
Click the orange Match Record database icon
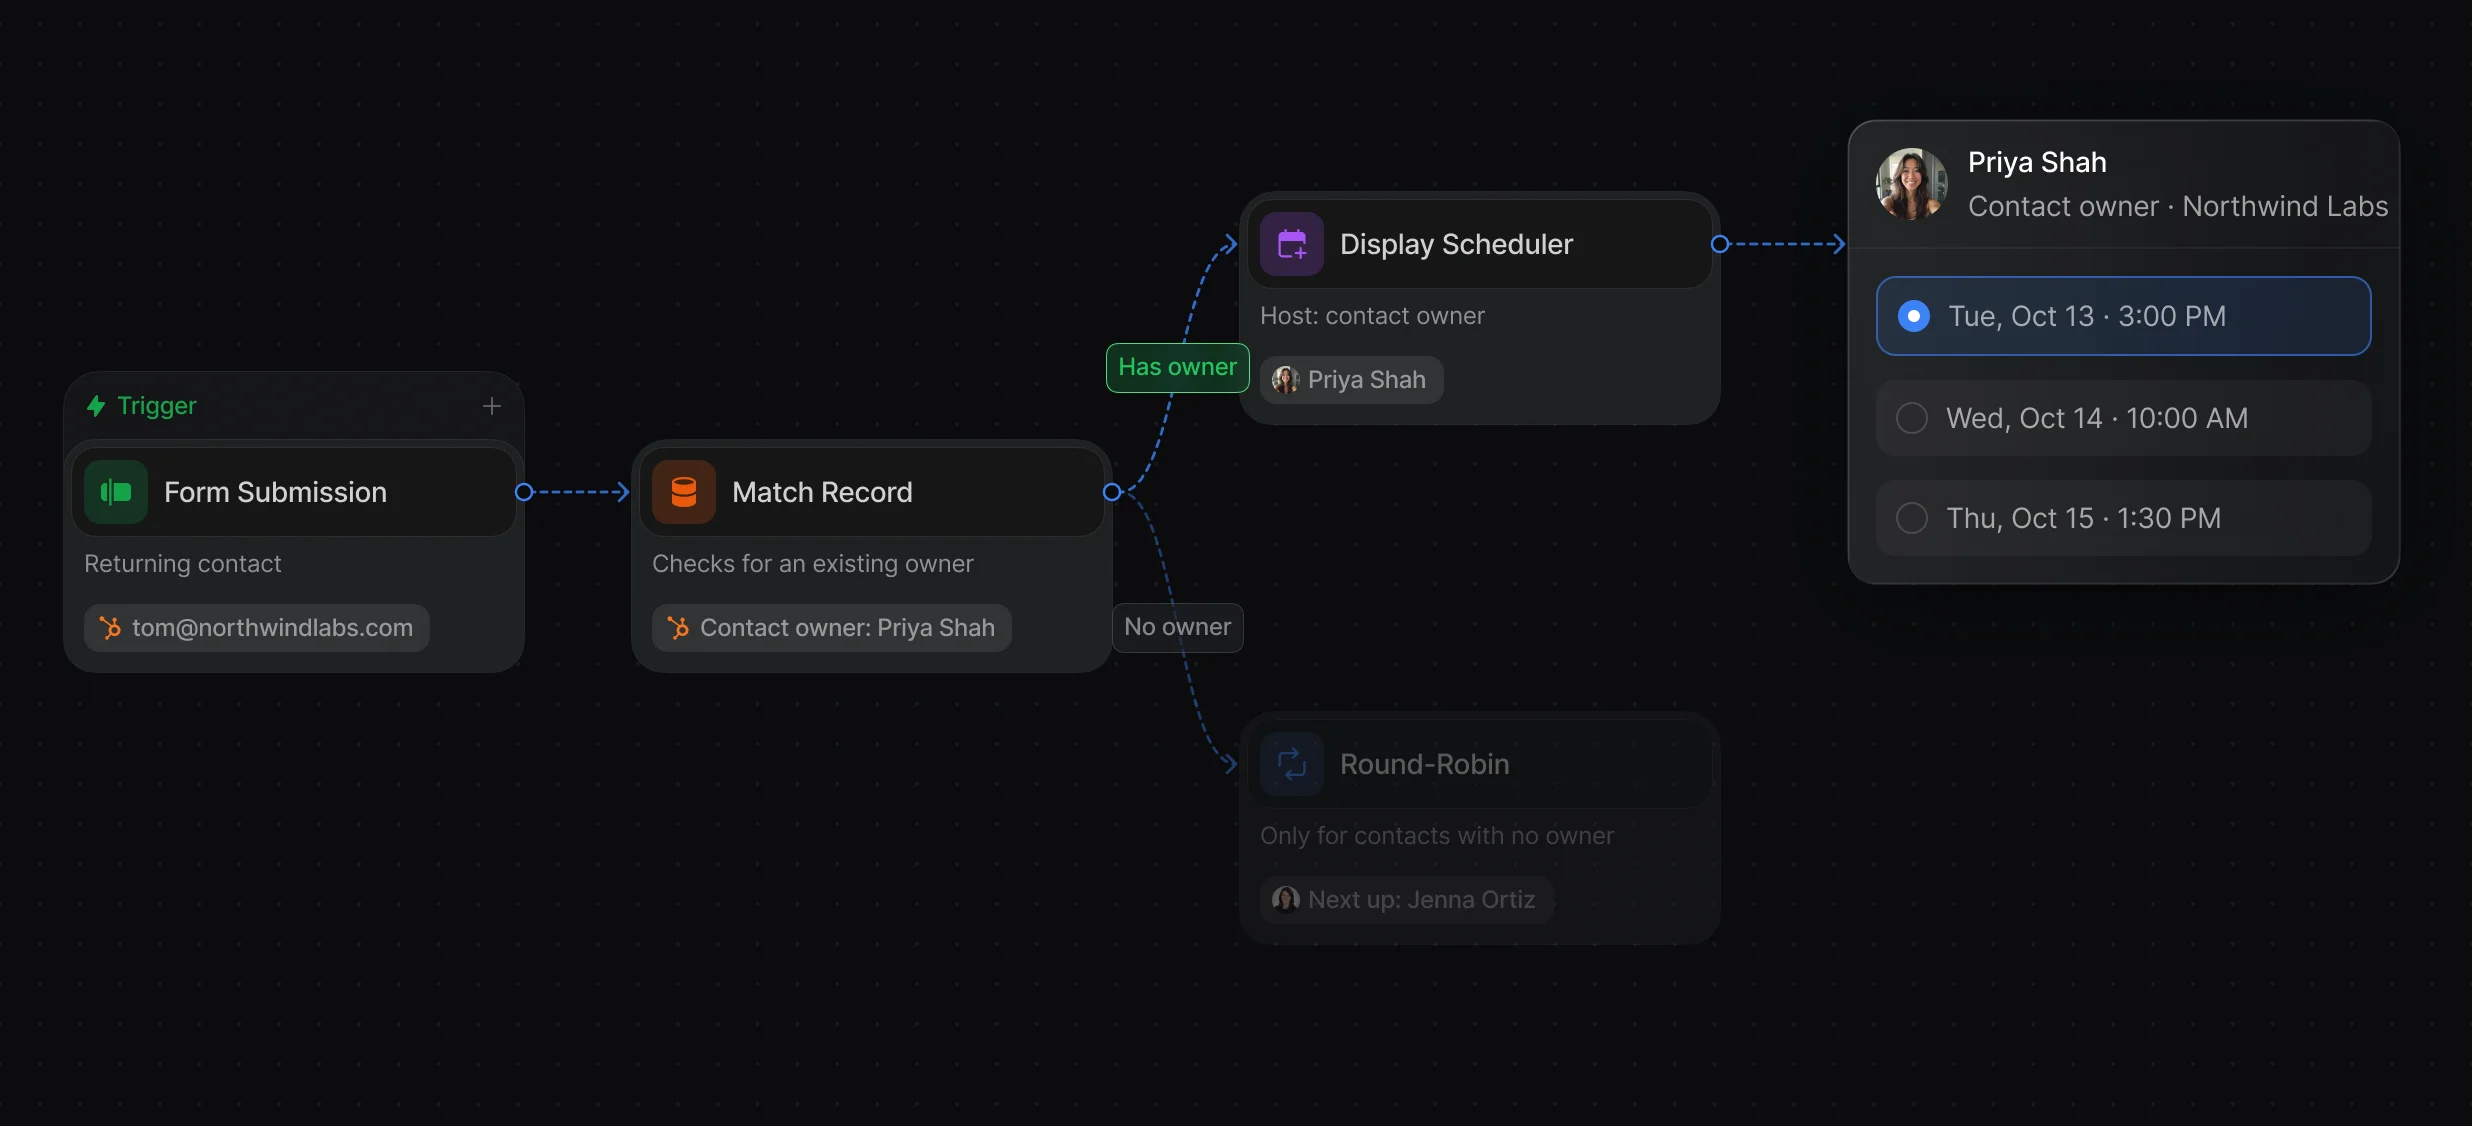(684, 492)
